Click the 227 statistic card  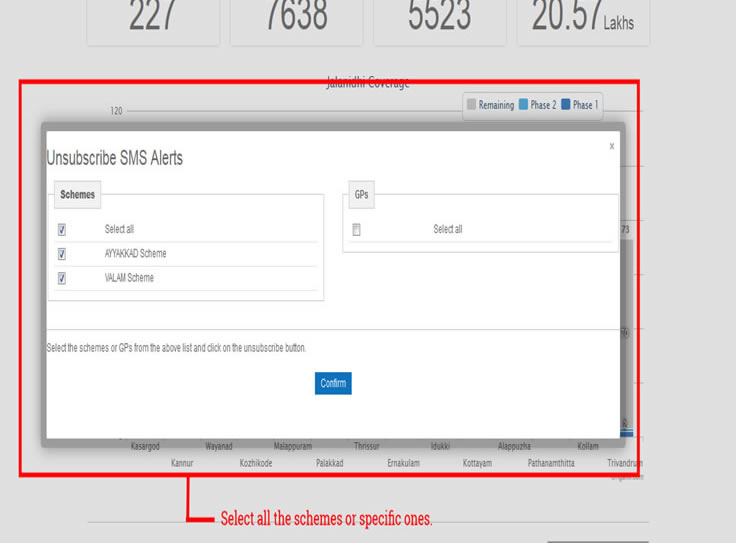click(x=152, y=20)
